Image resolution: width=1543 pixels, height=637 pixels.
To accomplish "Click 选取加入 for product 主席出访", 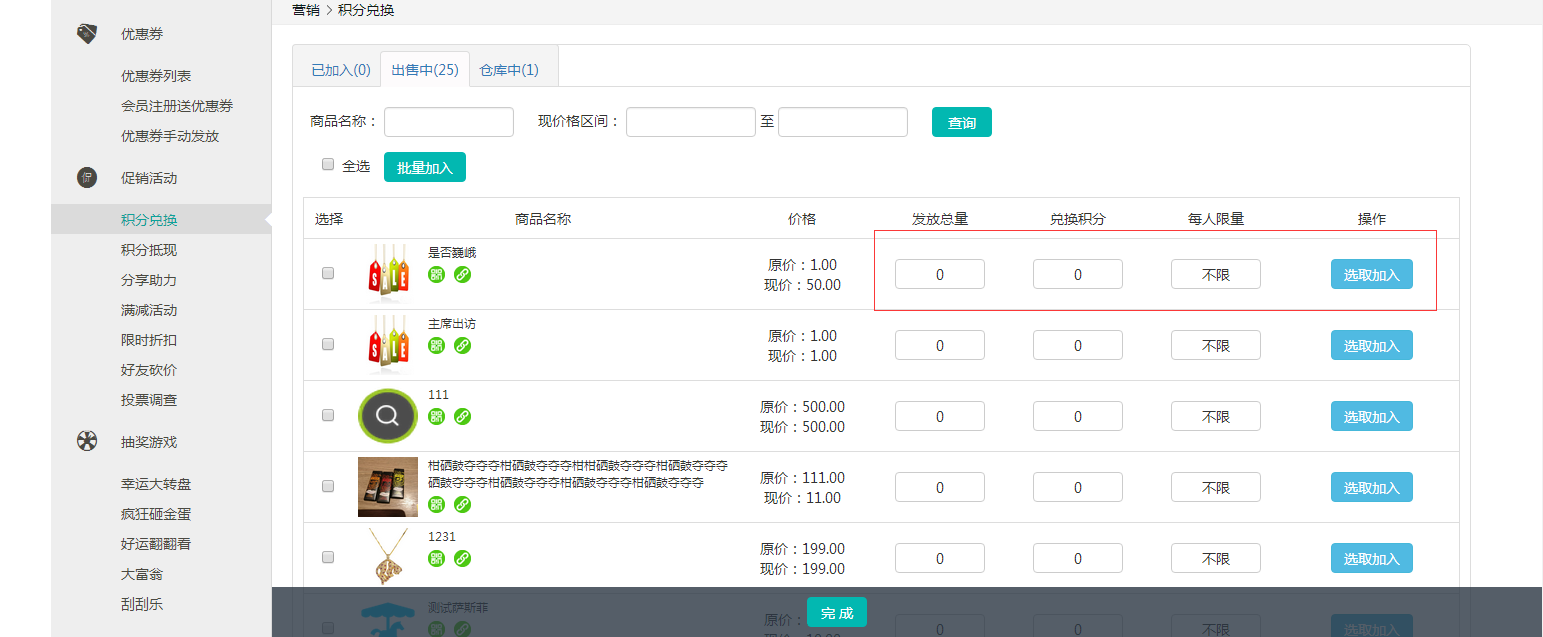I will point(1371,345).
